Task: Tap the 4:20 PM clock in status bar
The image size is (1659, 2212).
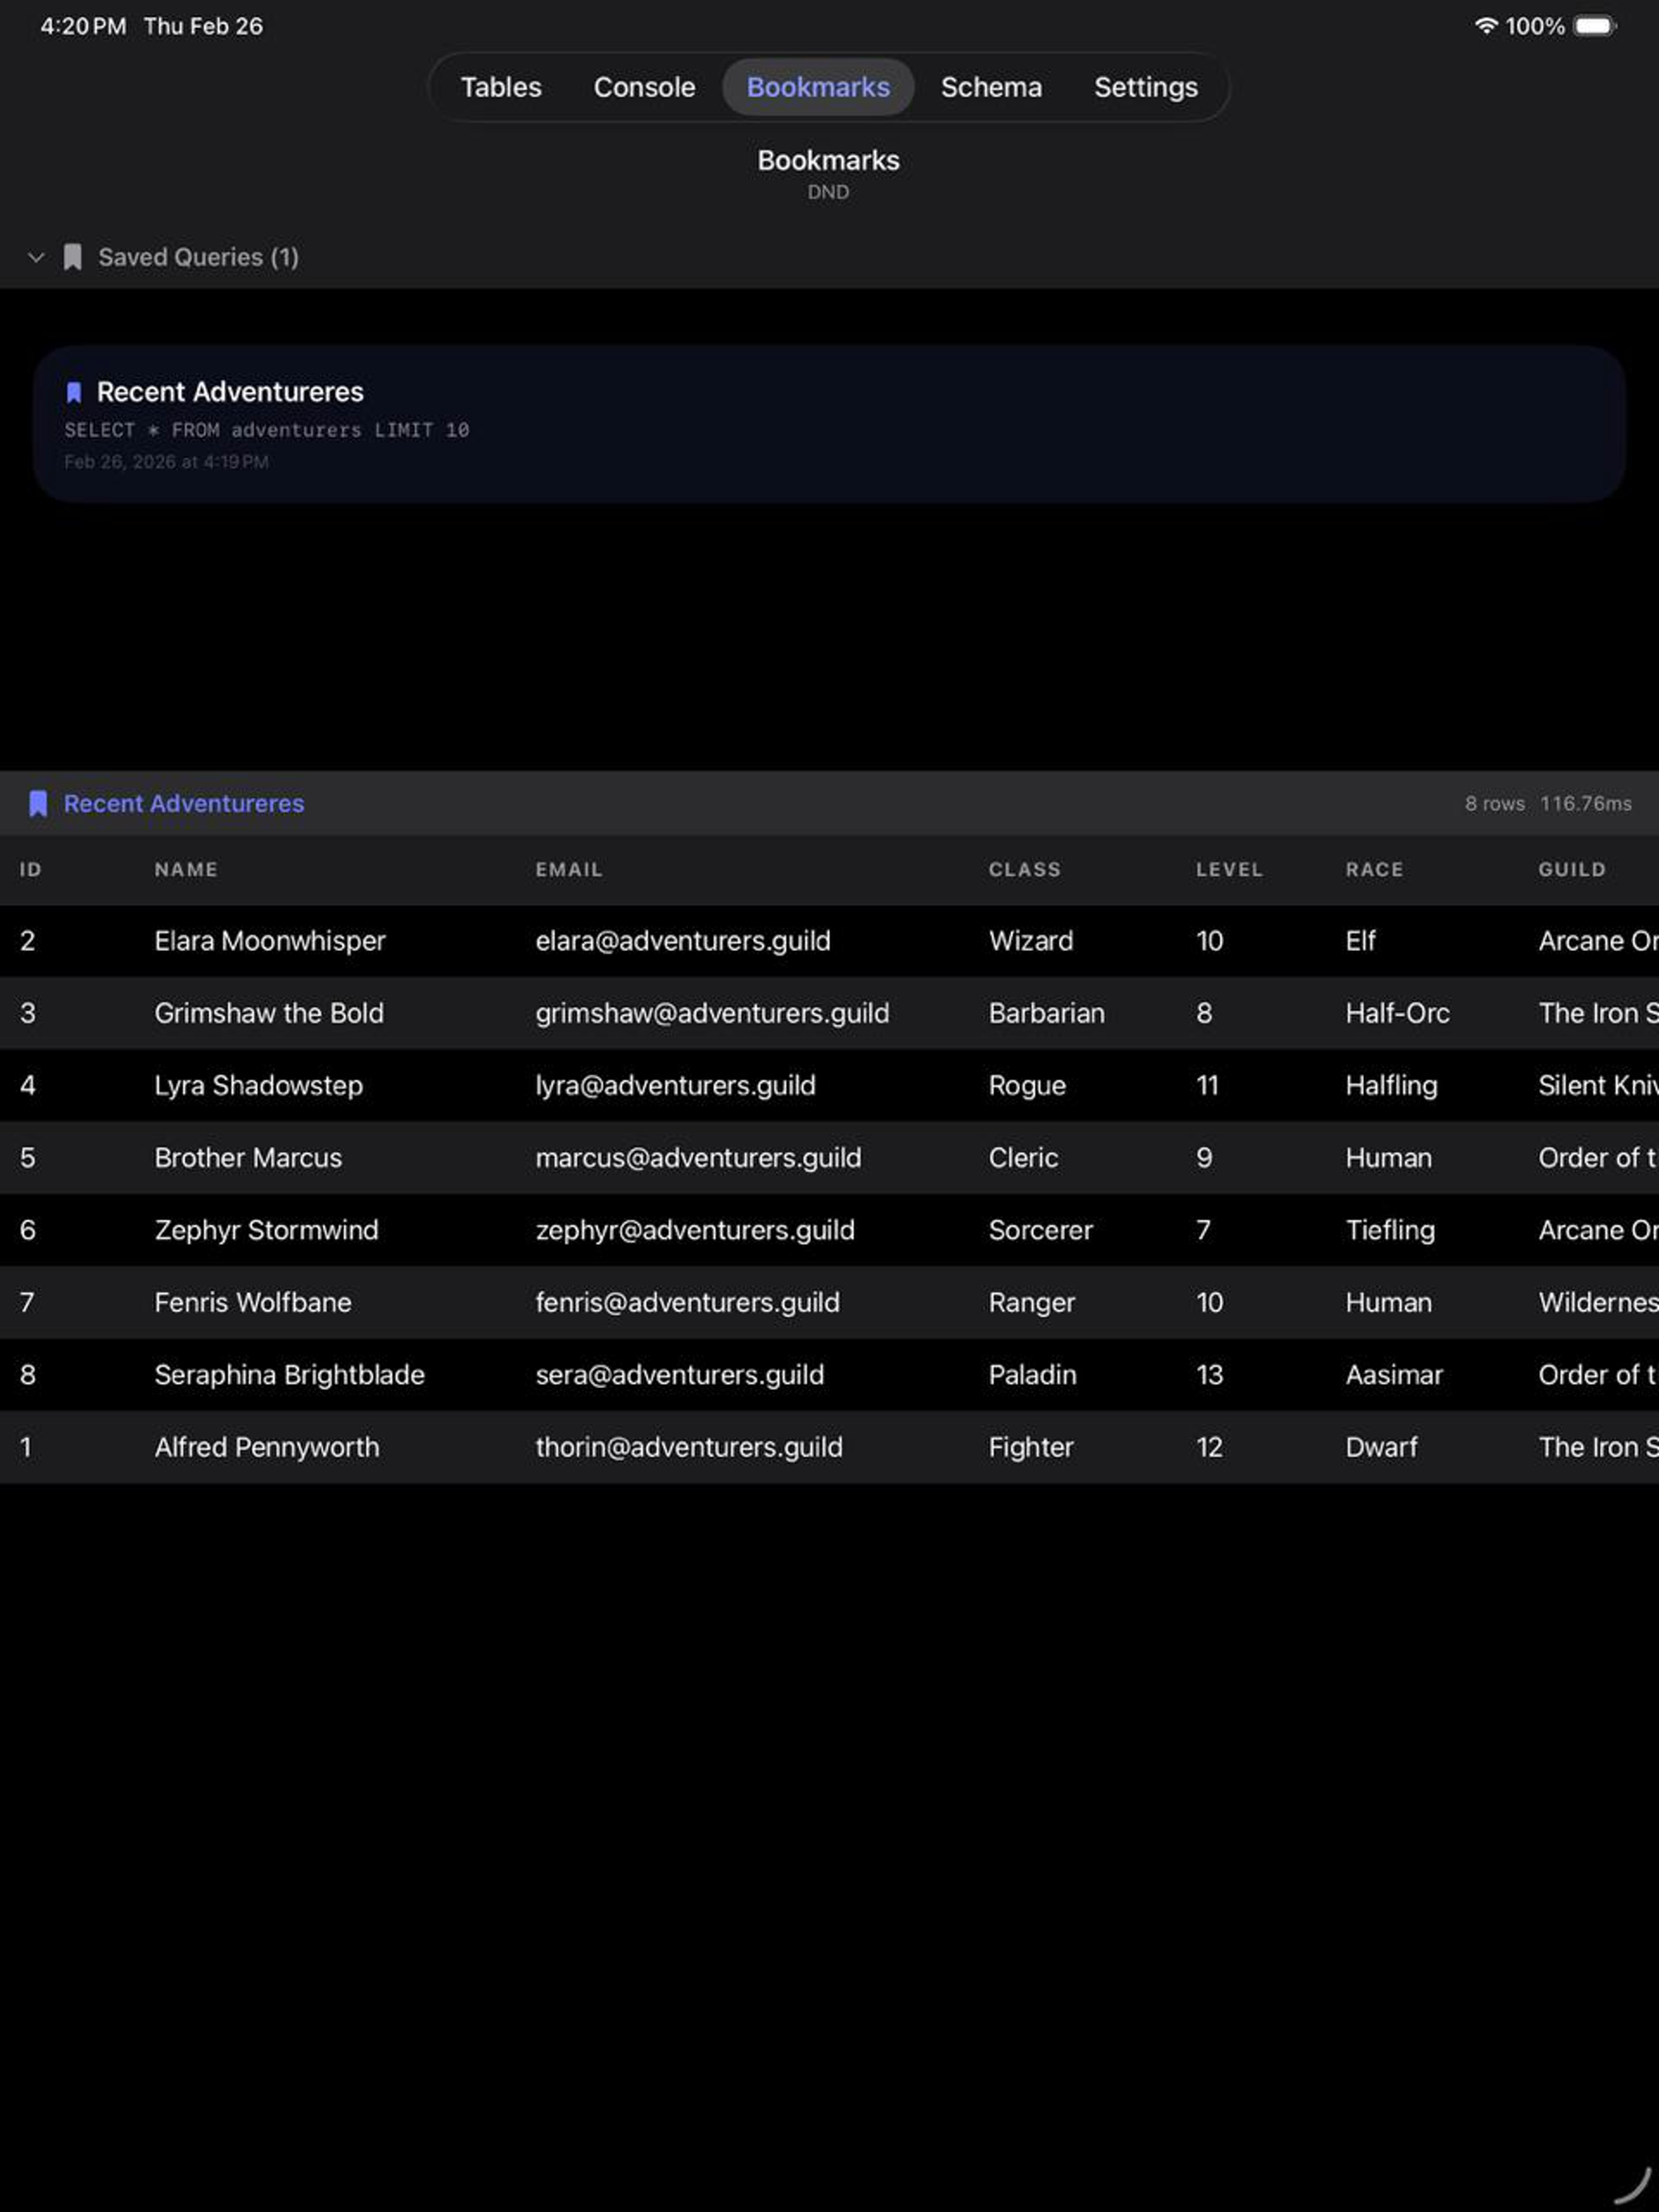Action: 83,26
